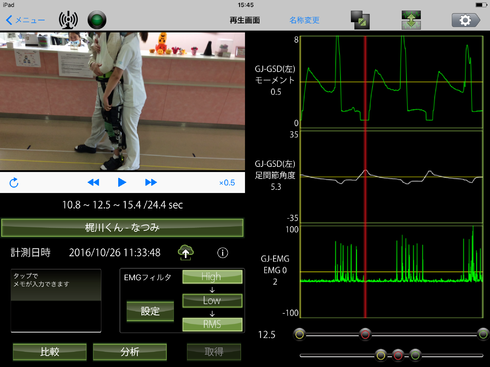The width and height of the screenshot is (490, 367).
Task: Reload the video with circular arrow
Action: (x=14, y=182)
